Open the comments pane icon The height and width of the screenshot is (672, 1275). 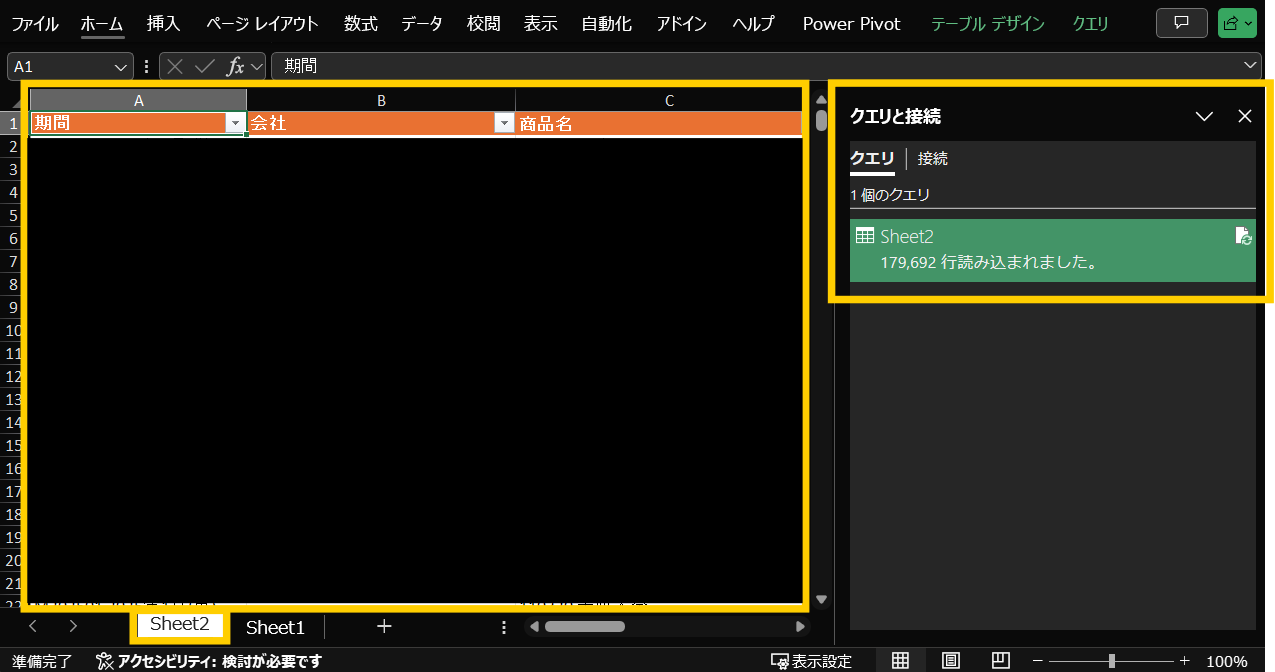[x=1181, y=23]
